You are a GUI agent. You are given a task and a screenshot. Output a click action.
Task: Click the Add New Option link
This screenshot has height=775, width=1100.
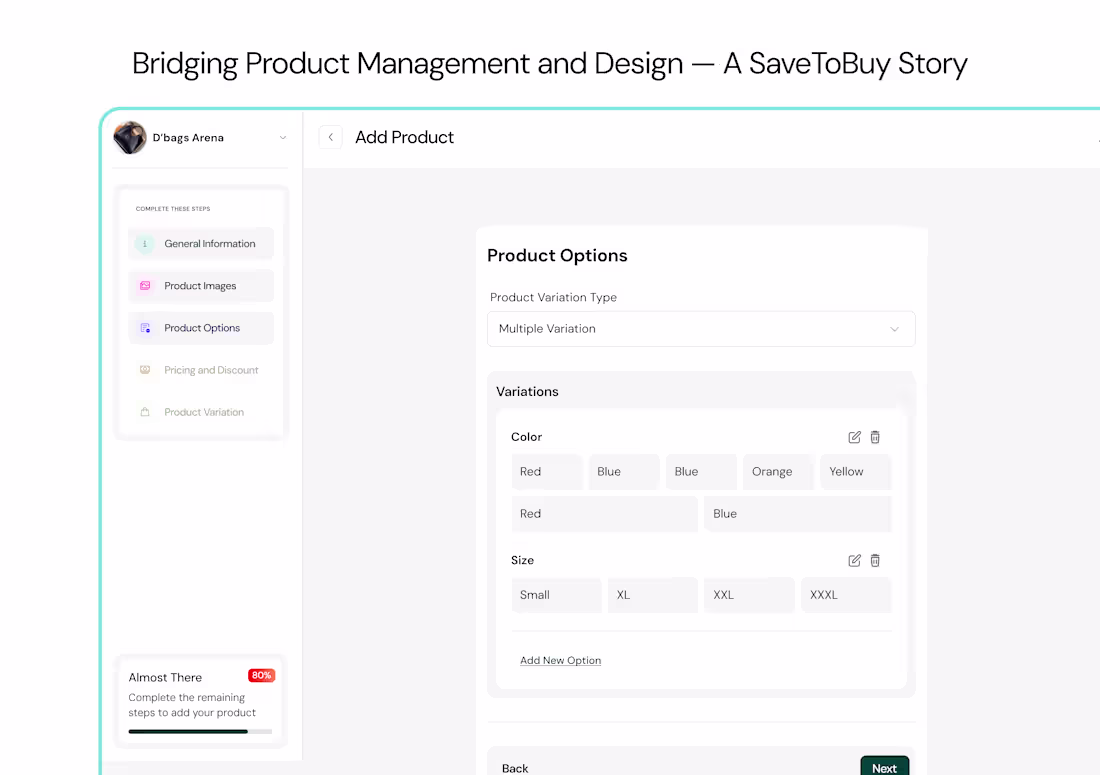pyautogui.click(x=560, y=660)
